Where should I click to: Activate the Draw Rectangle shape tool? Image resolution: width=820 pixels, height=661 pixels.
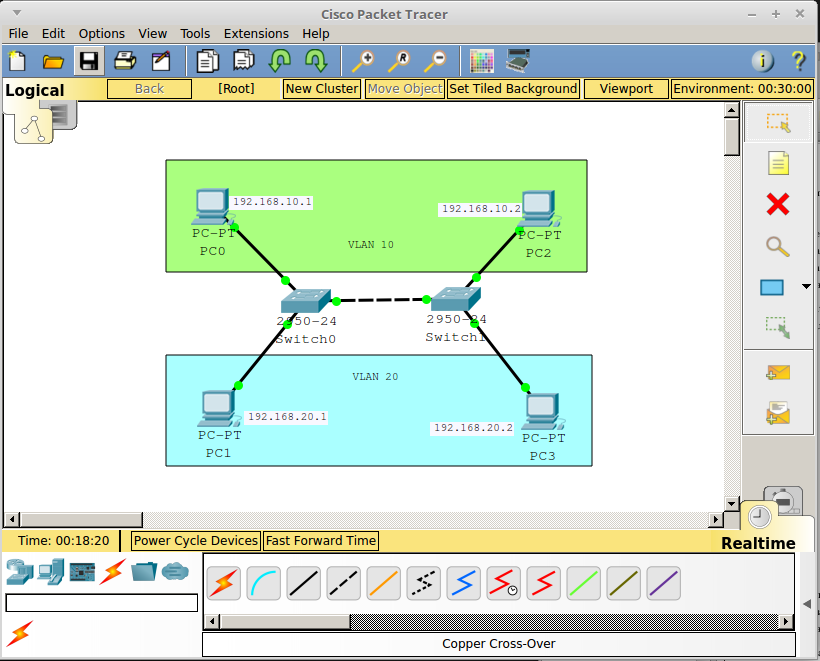pyautogui.click(x=770, y=287)
